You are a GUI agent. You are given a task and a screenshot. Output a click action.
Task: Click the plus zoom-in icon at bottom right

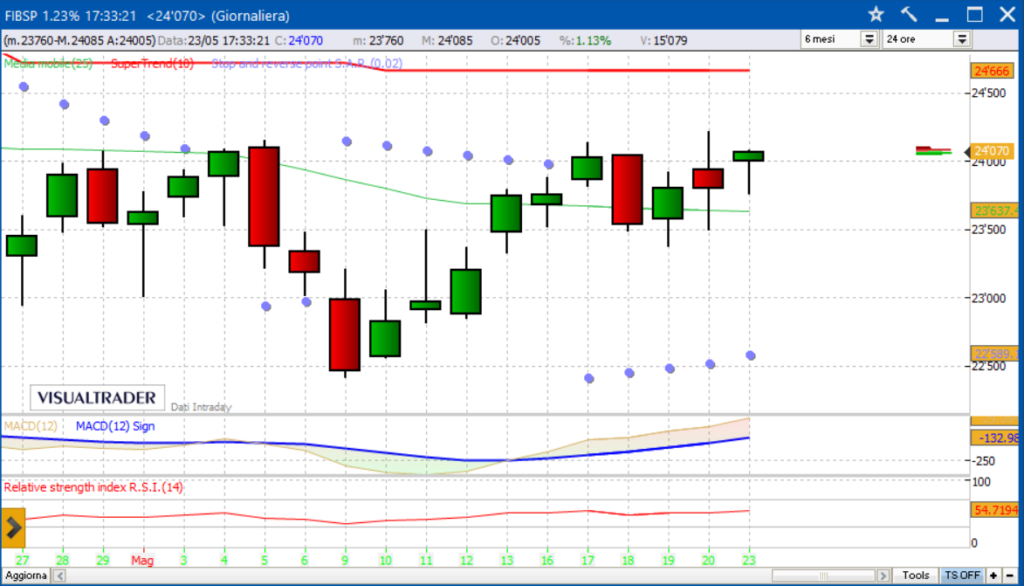(993, 576)
